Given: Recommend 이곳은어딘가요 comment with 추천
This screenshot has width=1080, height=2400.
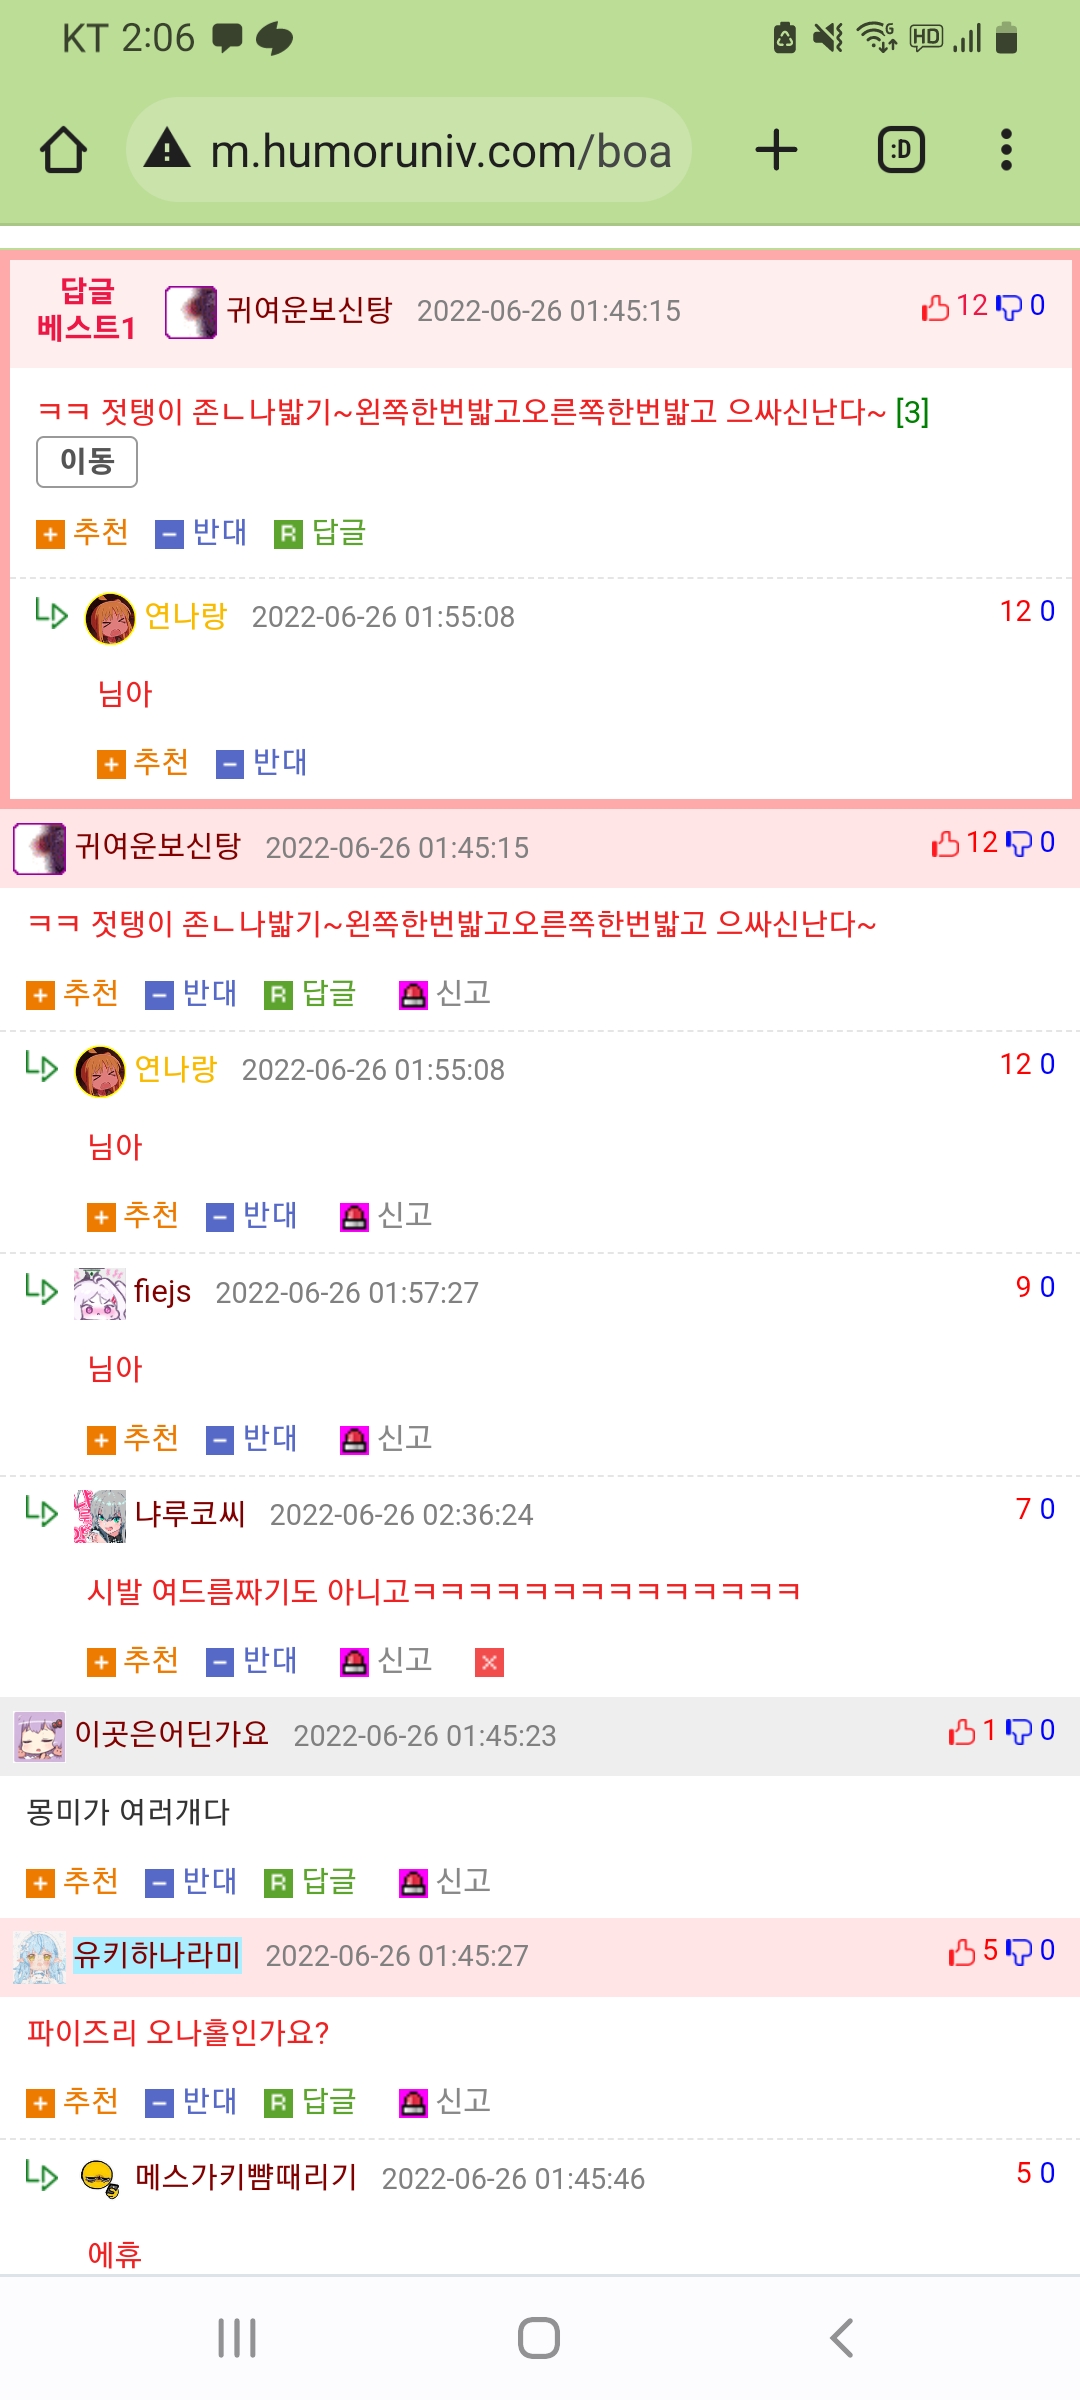Looking at the screenshot, I should tap(72, 1882).
